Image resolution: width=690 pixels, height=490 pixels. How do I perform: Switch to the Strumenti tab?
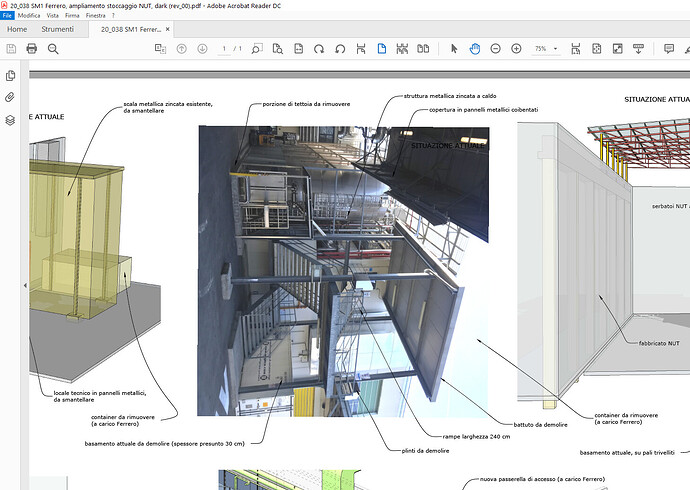(58, 29)
